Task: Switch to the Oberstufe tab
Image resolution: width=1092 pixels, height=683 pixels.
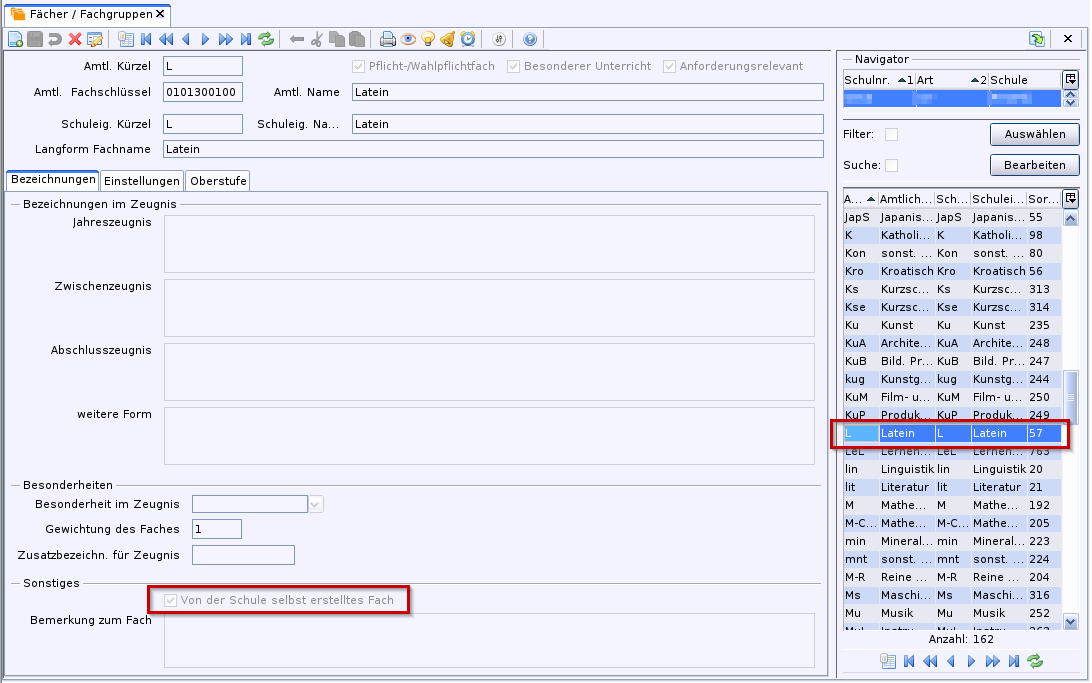Action: tap(218, 181)
